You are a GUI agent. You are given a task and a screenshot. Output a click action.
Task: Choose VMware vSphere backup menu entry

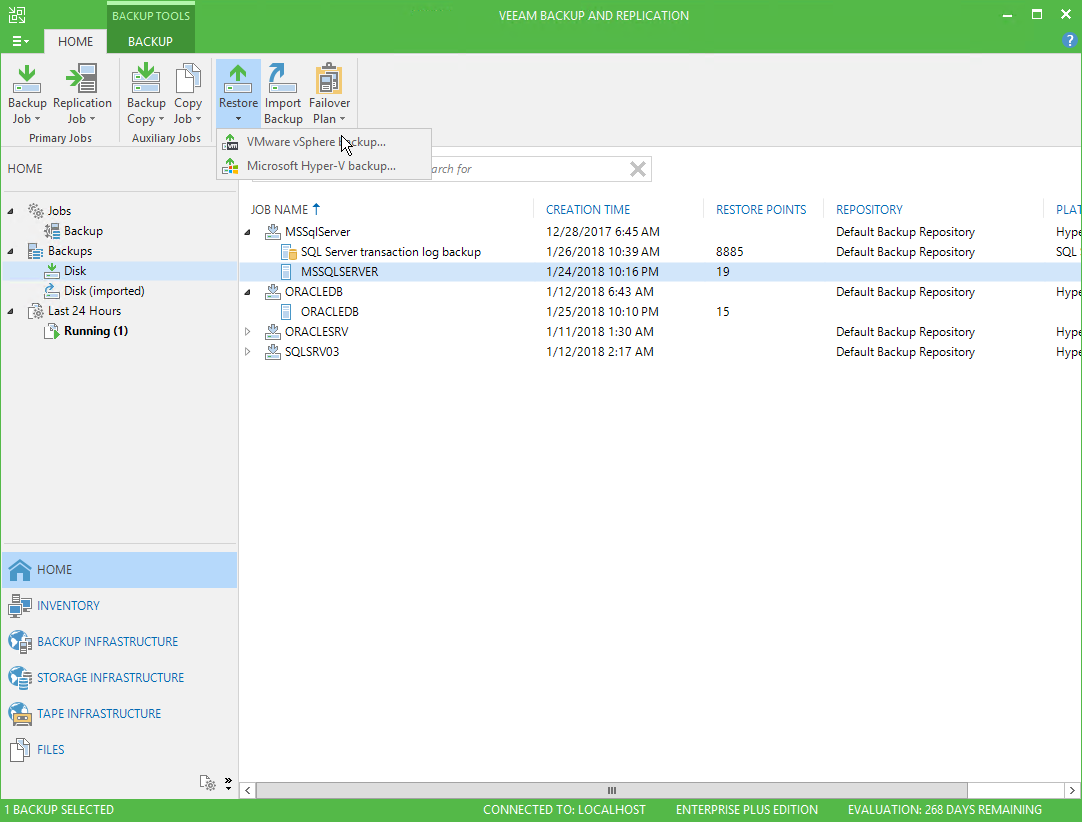[324, 142]
